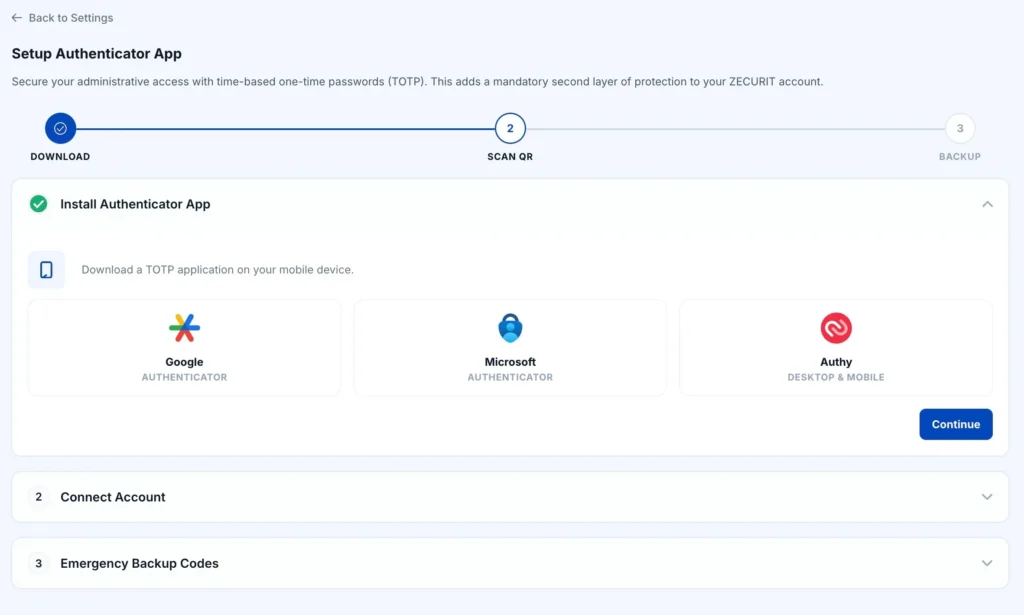Screen dimensions: 1024x615
Task: Click the Microsoft card's AUTHENTICATOR label
Action: tap(510, 377)
